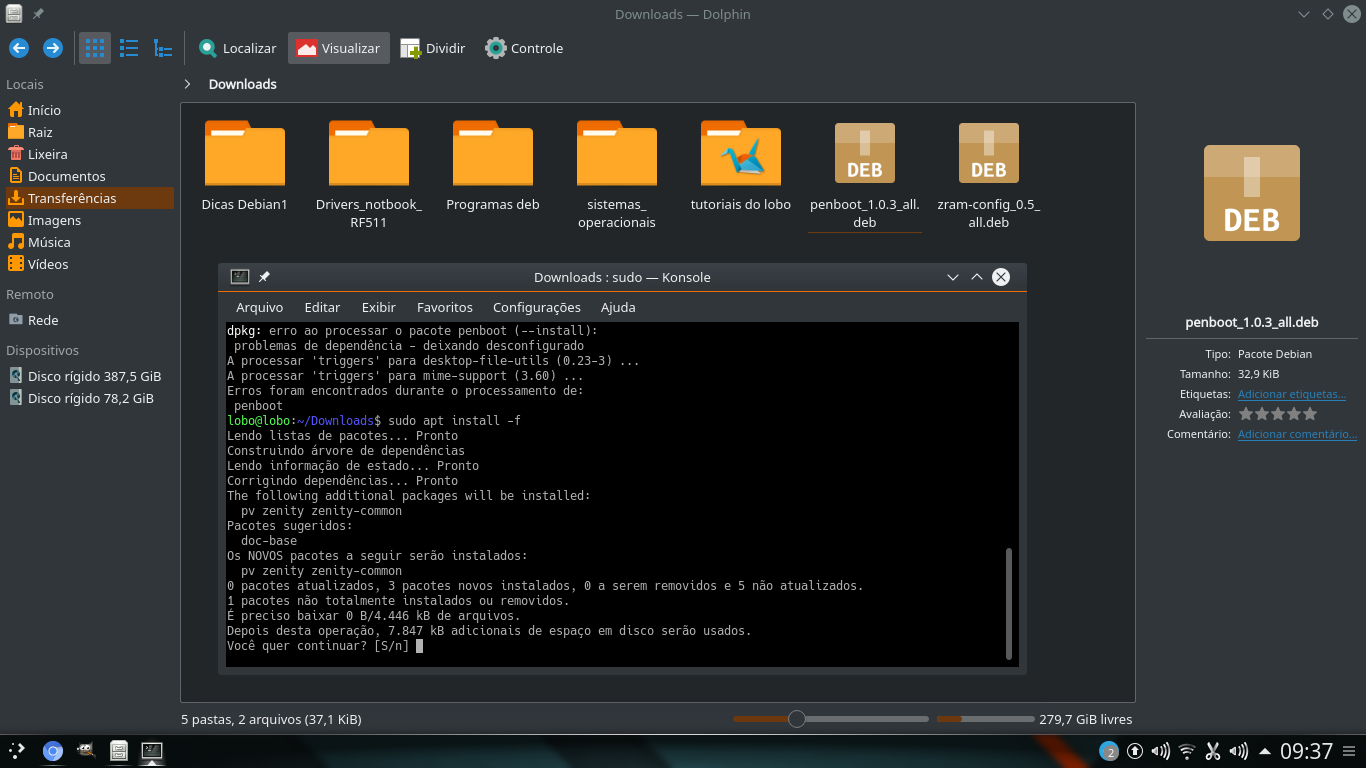
Task: Pin the Konsole window on top
Action: (x=265, y=277)
